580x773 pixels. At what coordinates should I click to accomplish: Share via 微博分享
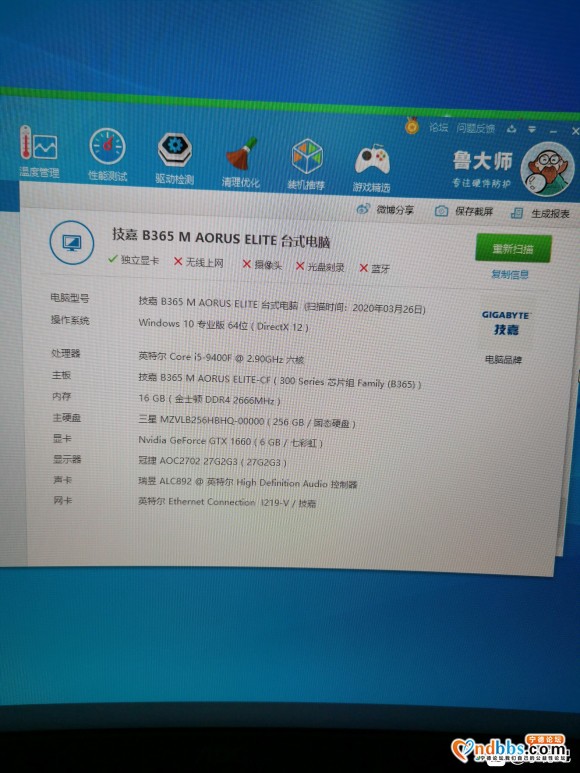385,210
